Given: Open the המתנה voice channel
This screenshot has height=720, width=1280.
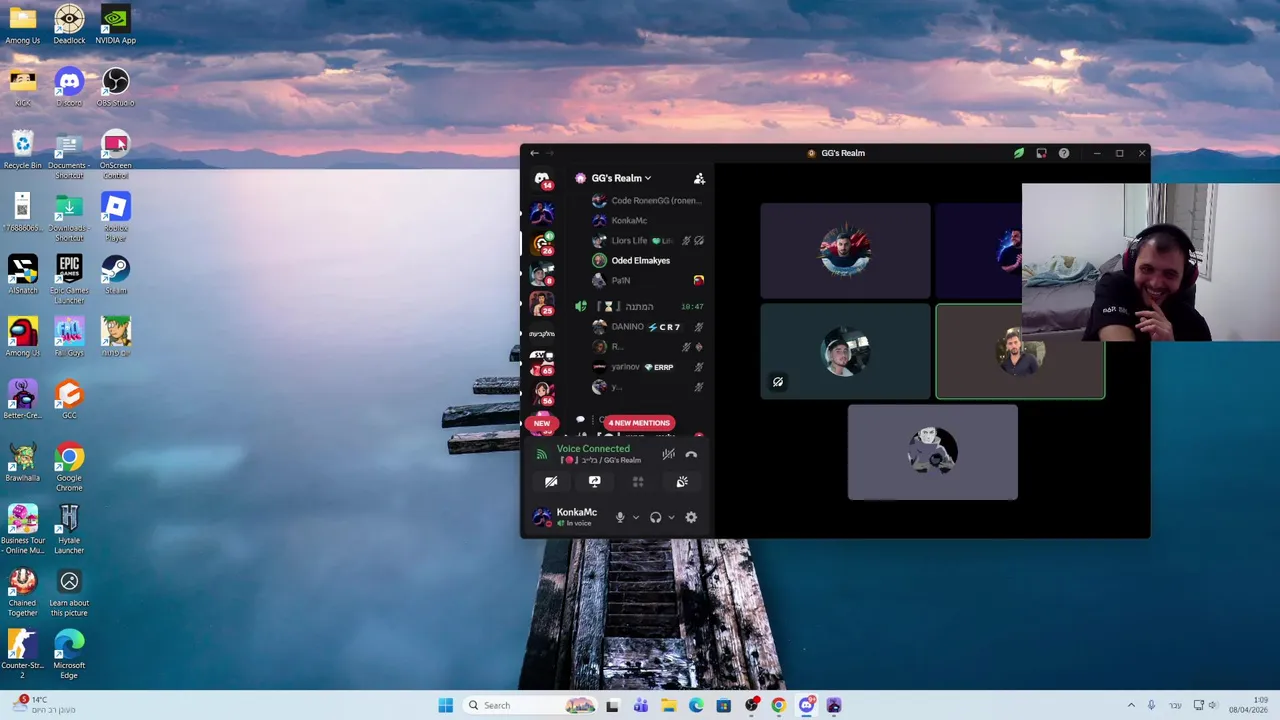Looking at the screenshot, I should coord(640,307).
